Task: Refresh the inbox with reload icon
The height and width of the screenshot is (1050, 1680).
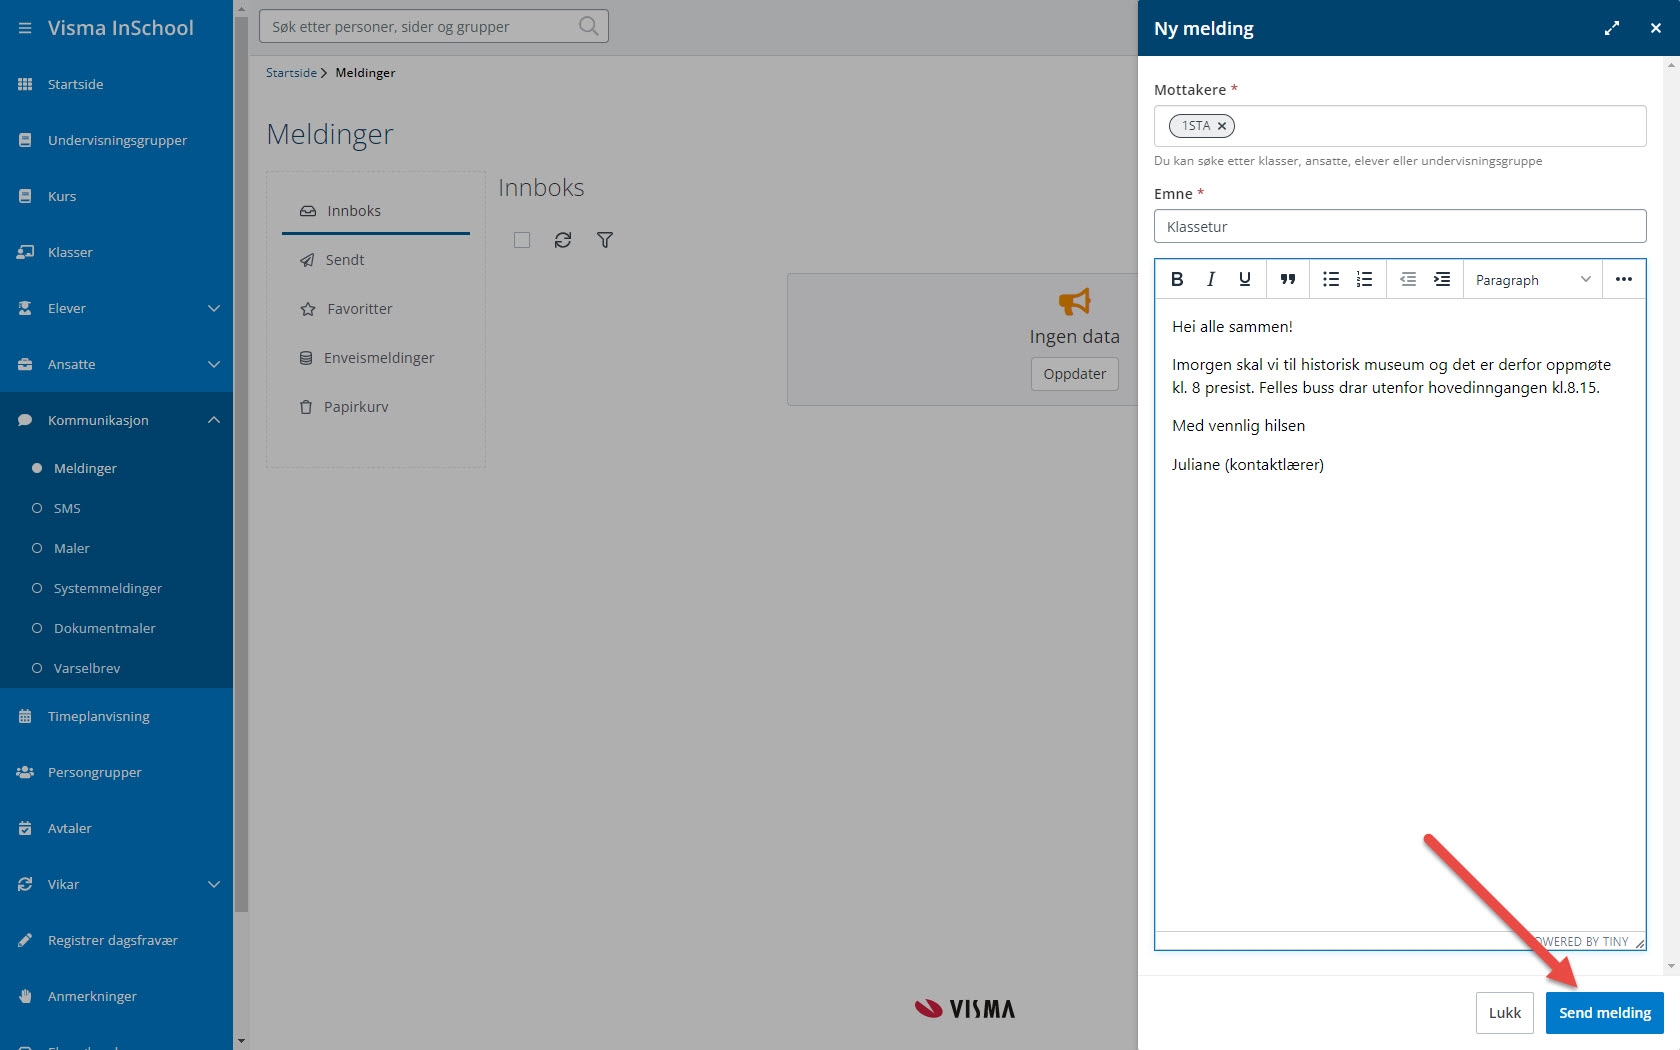Action: [x=563, y=240]
